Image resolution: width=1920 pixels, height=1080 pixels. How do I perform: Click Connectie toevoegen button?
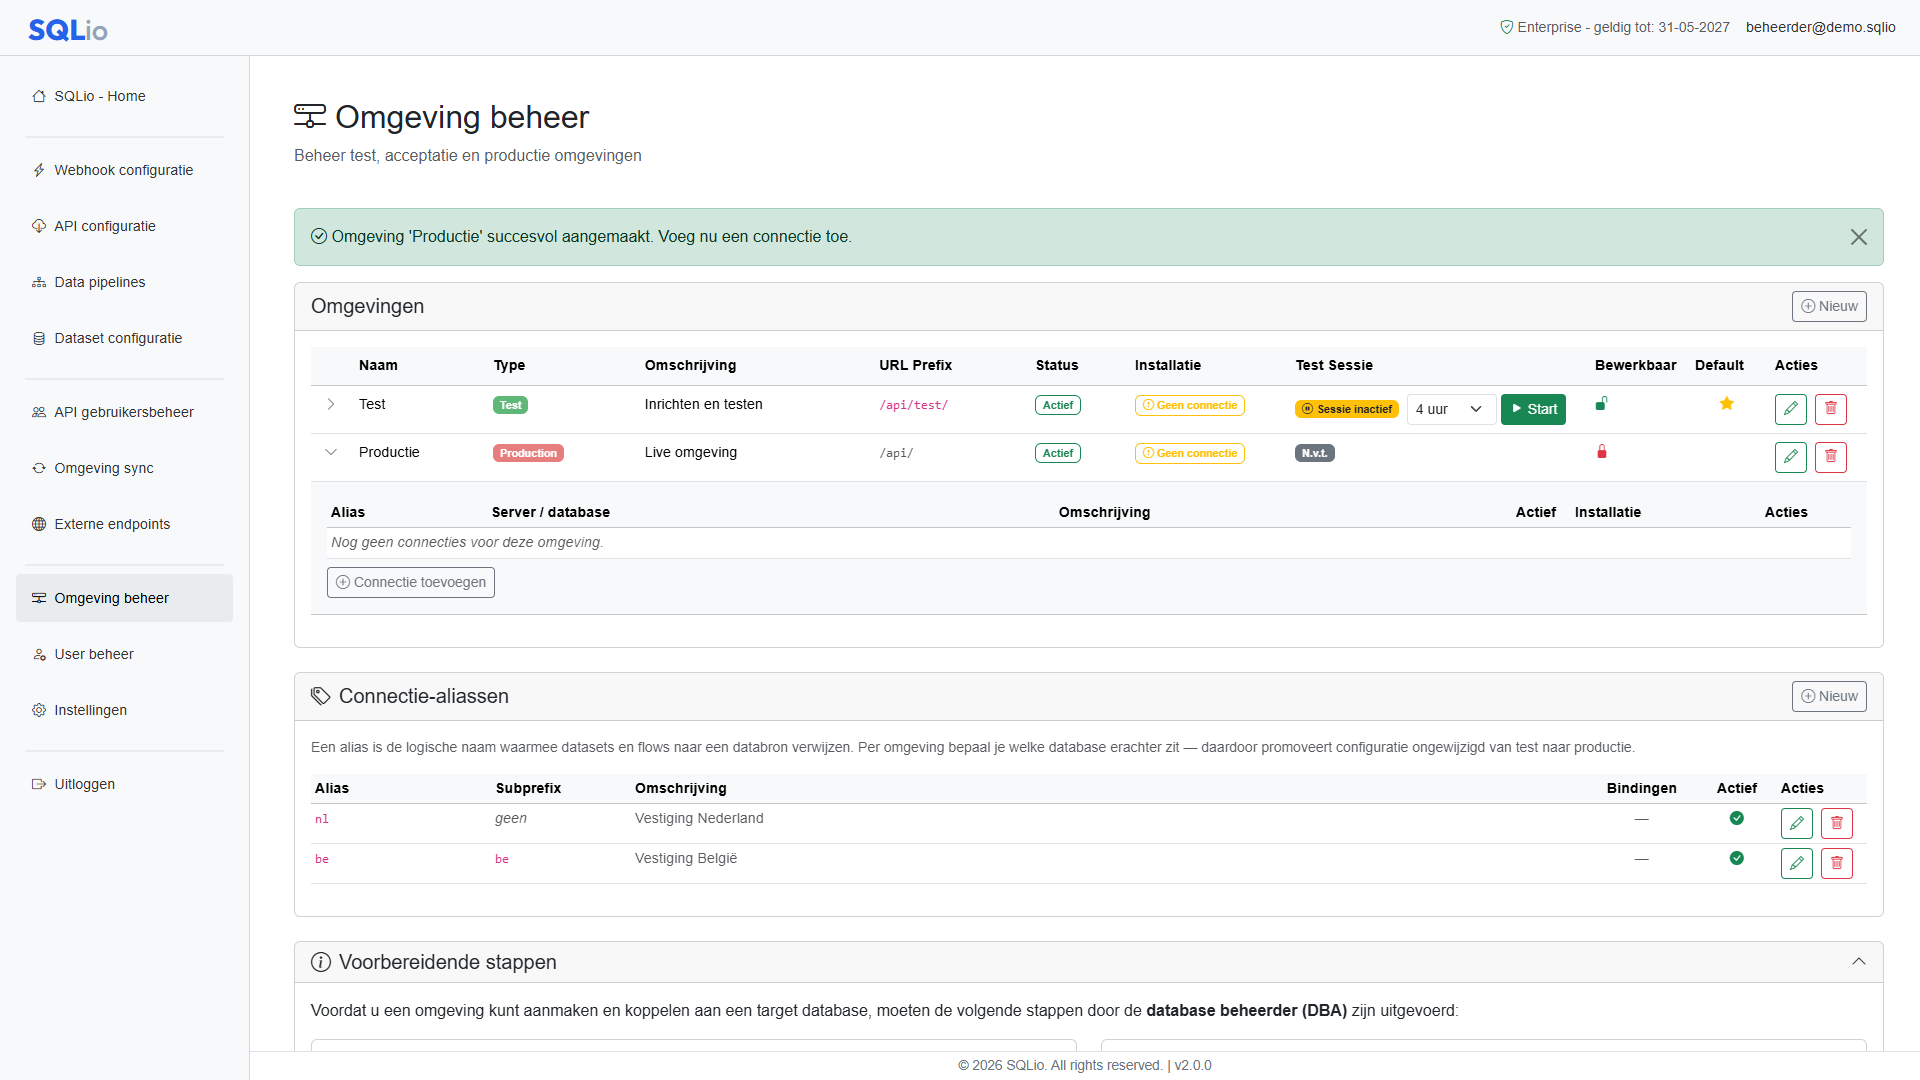[410, 582]
